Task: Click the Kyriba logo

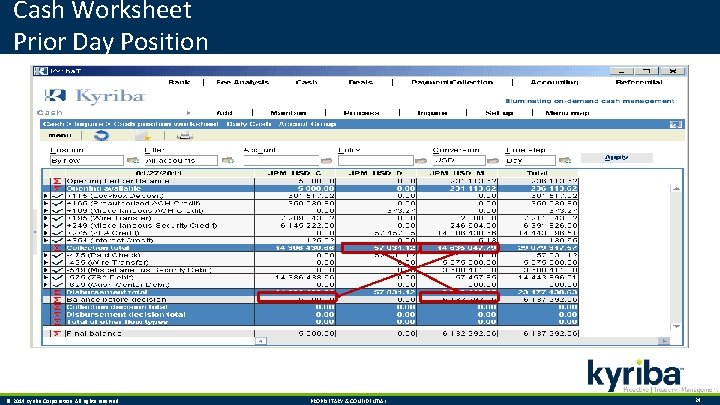Action: (x=96, y=96)
